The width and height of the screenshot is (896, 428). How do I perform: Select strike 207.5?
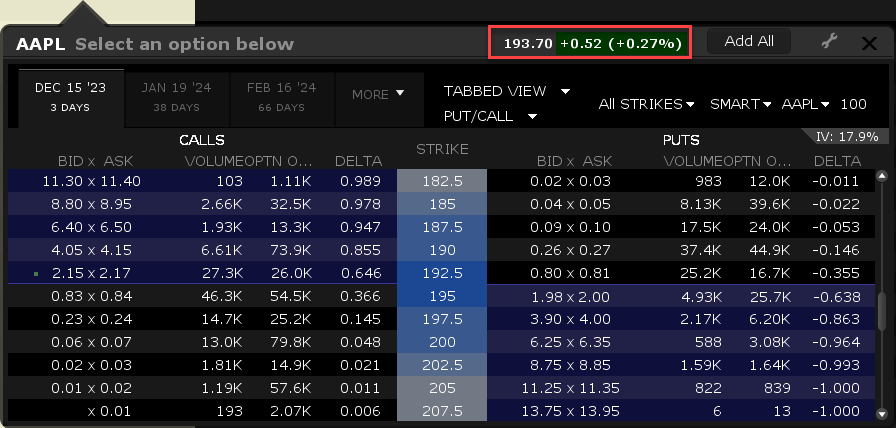(x=442, y=411)
